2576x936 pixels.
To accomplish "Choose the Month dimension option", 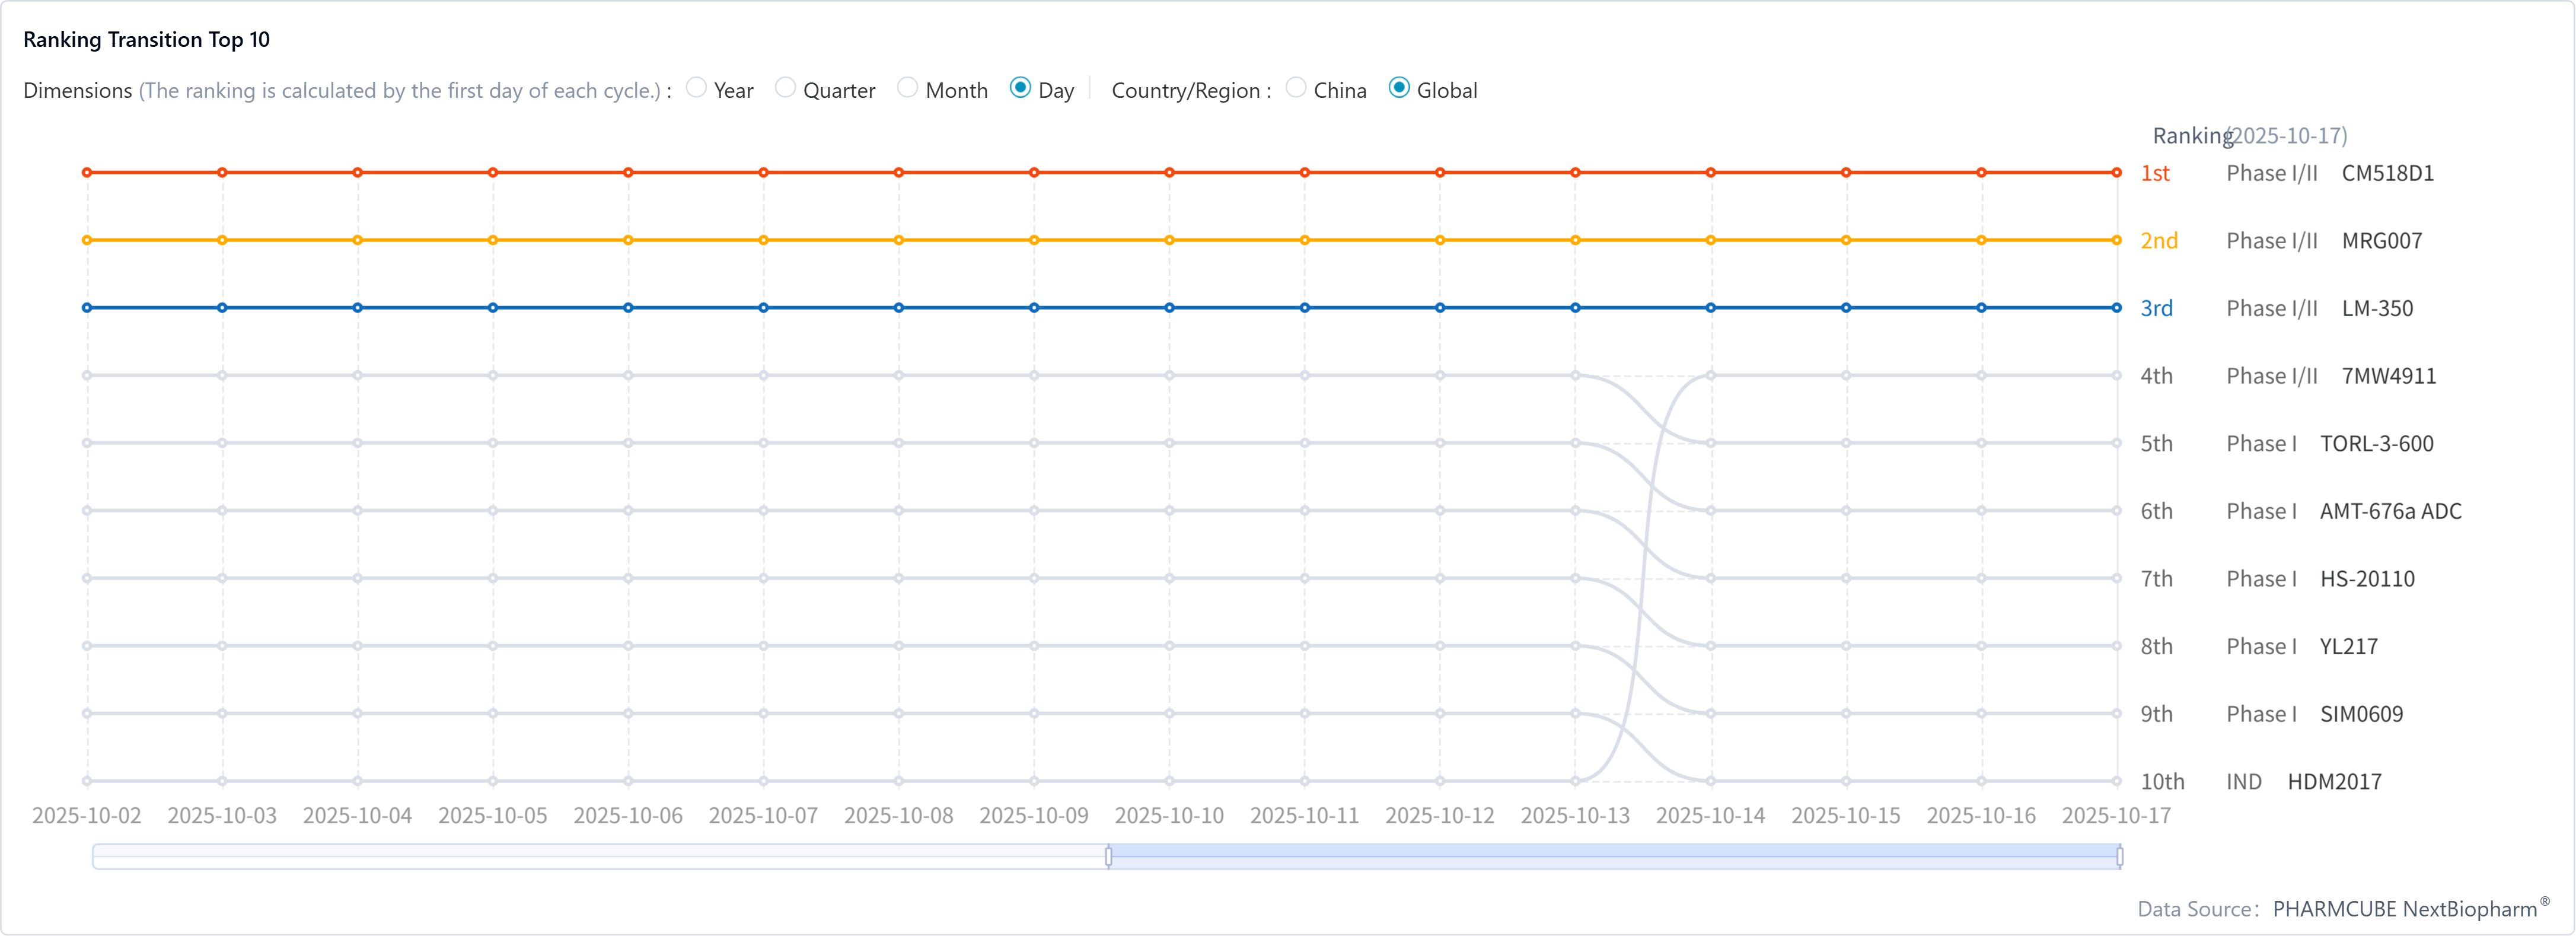I will click(x=908, y=89).
